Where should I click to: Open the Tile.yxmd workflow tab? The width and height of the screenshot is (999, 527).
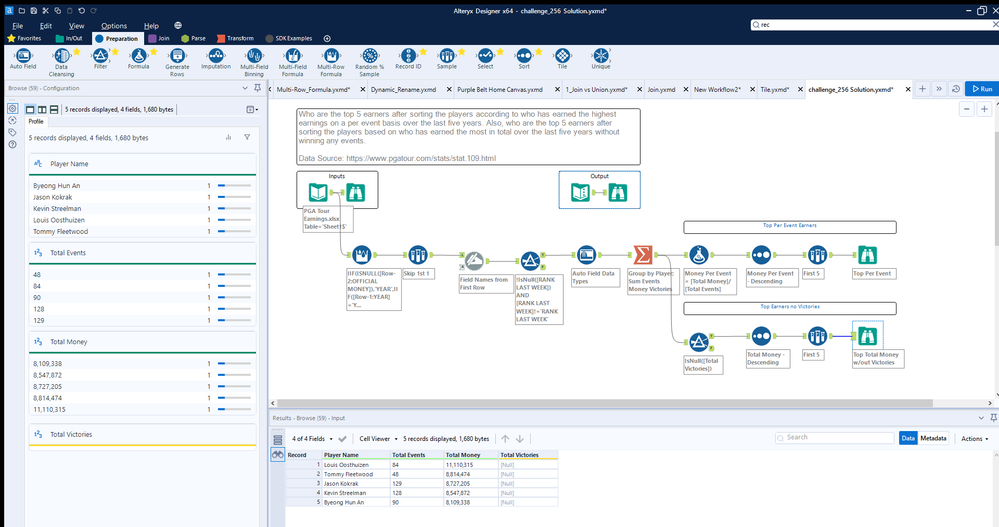(x=774, y=89)
